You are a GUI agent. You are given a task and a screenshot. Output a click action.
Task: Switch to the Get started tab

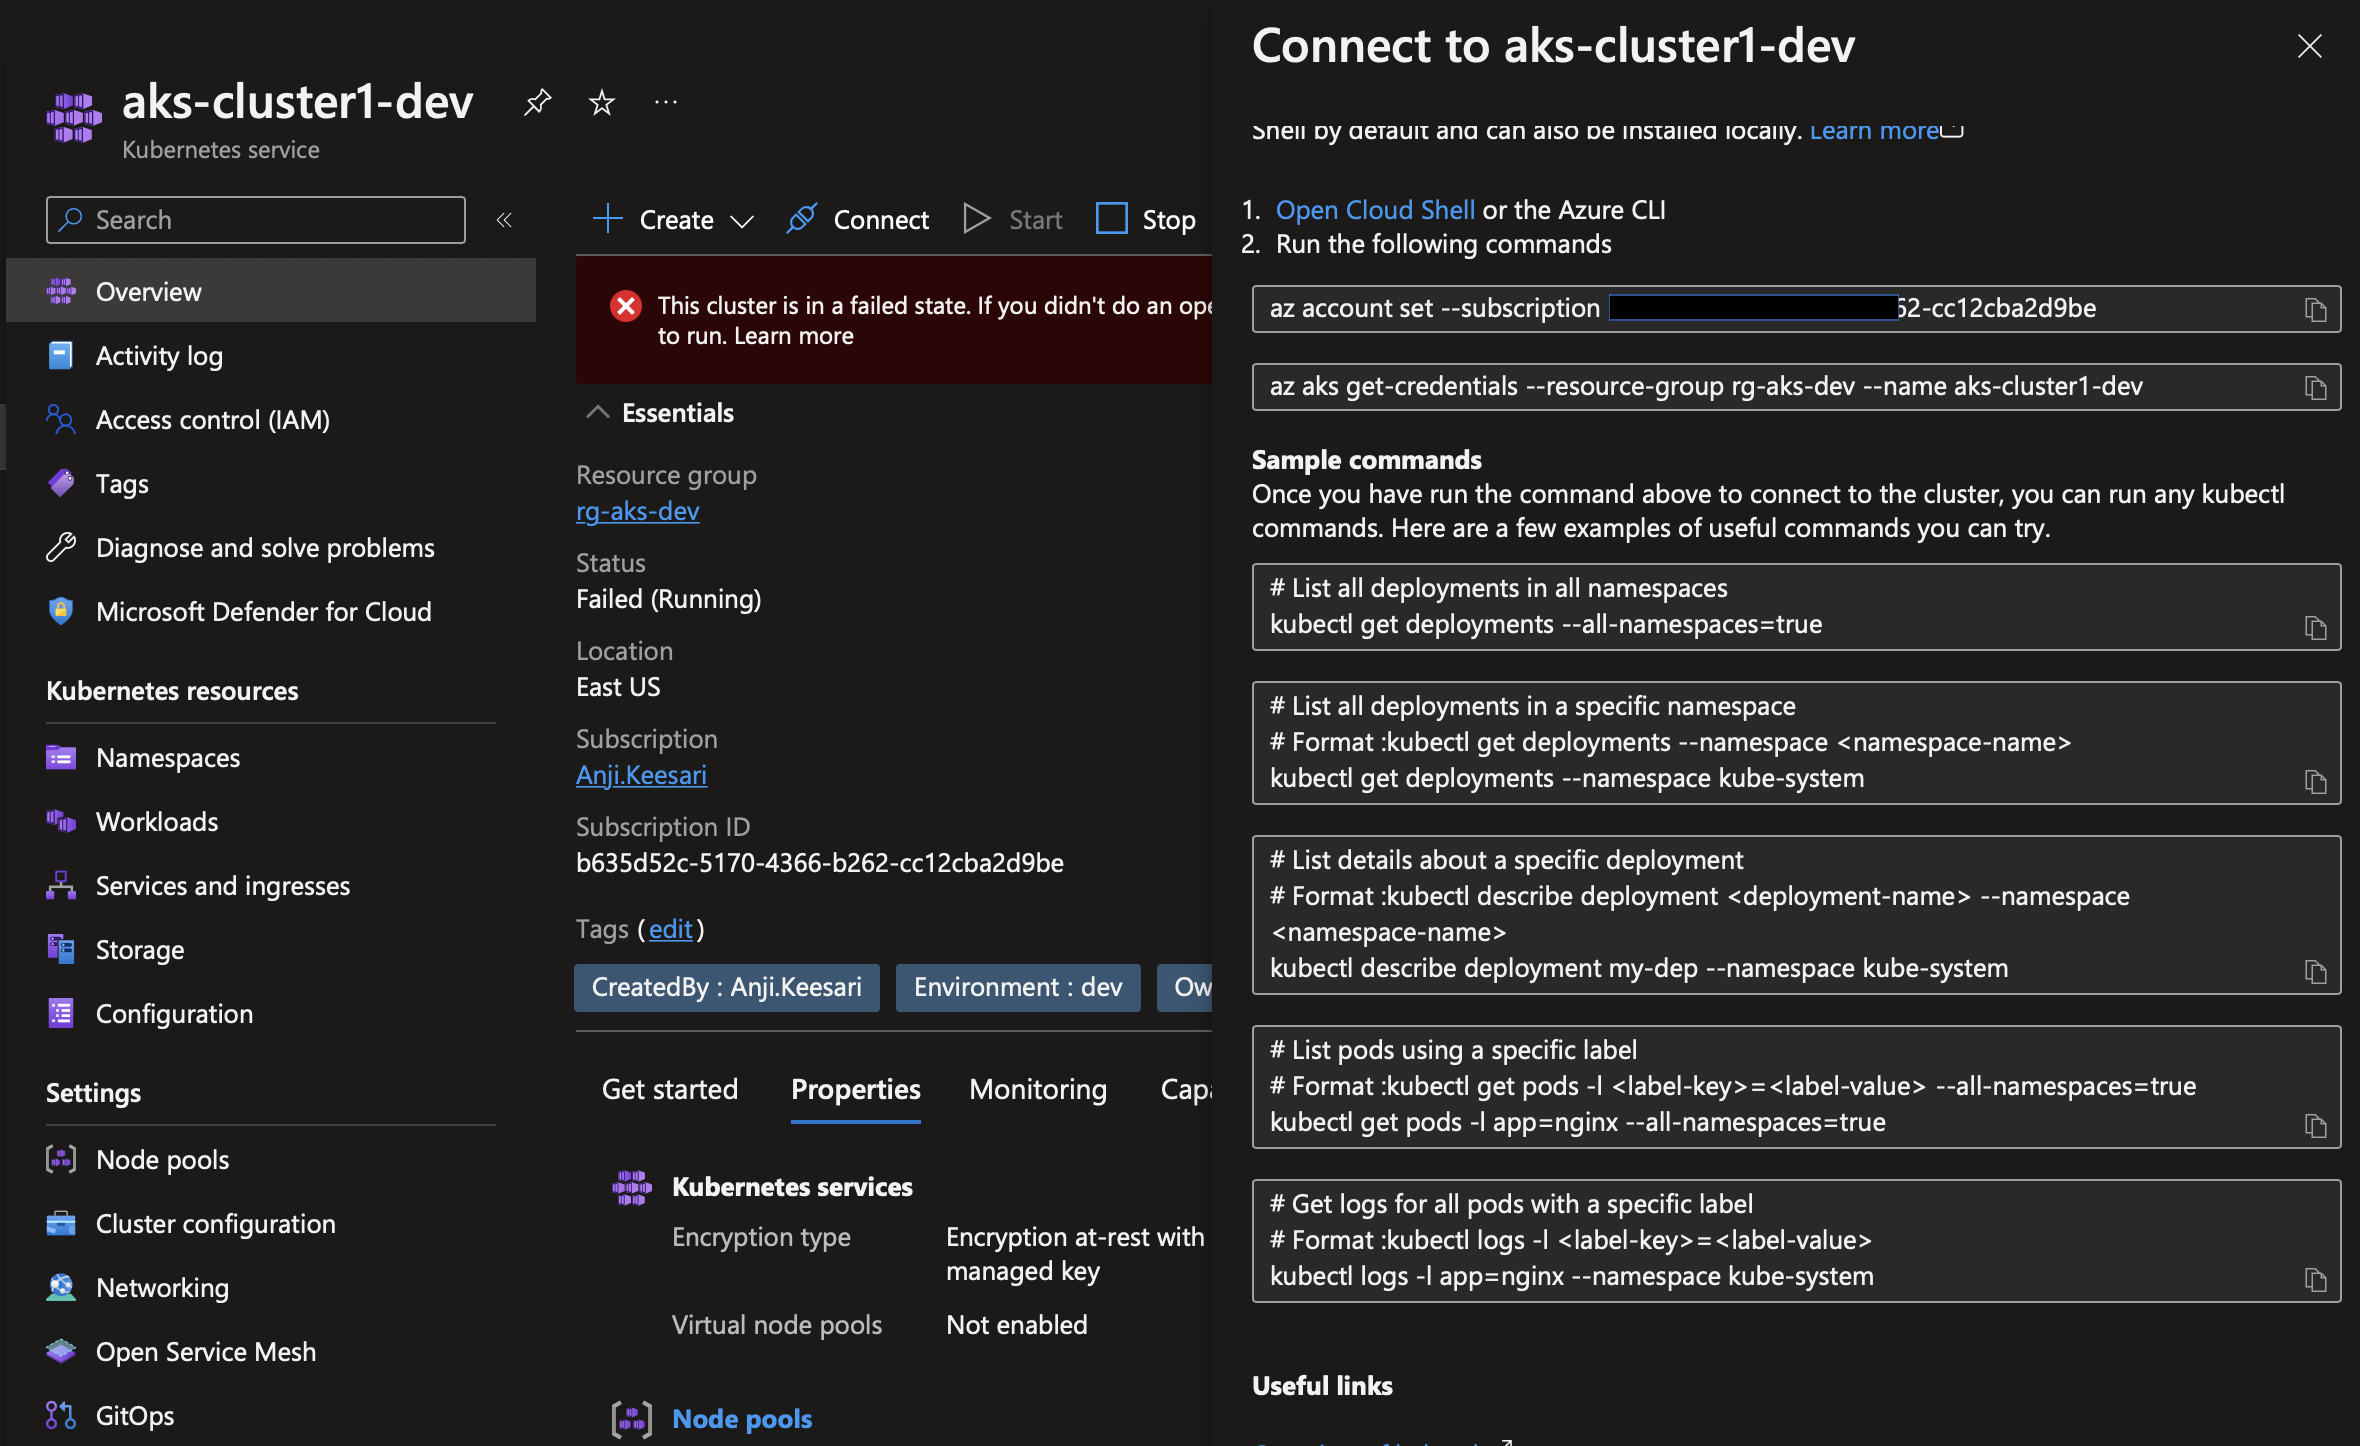[x=670, y=1089]
